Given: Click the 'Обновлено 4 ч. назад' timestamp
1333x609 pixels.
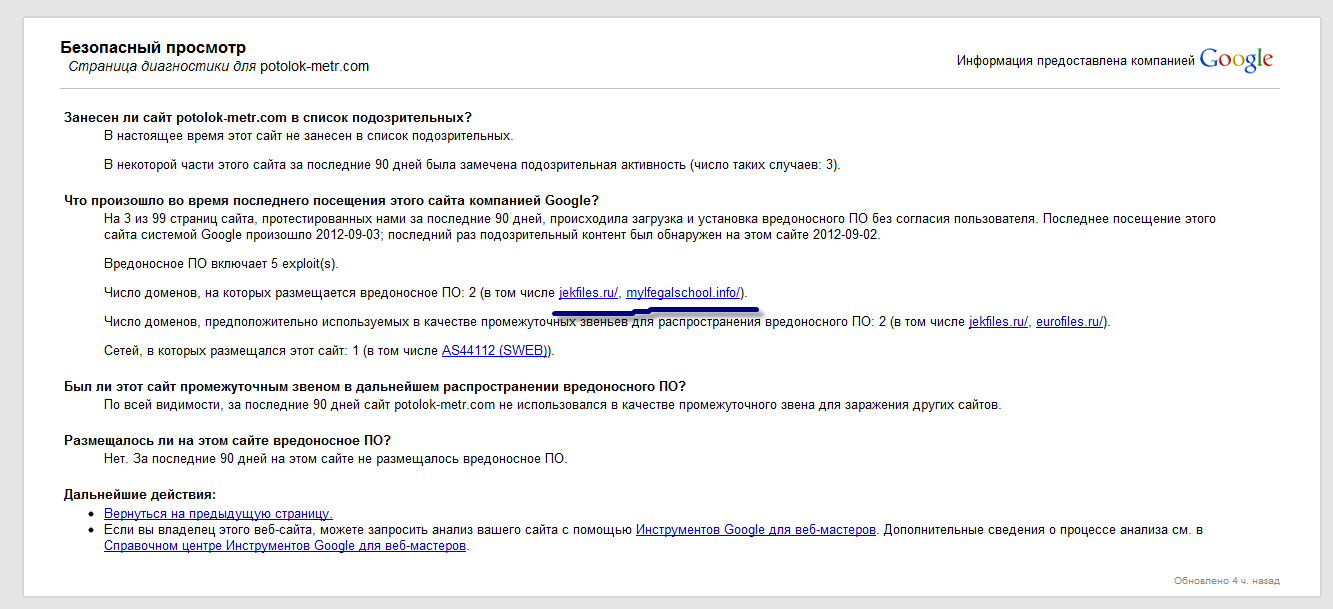Looking at the screenshot, I should (x=1226, y=581).
